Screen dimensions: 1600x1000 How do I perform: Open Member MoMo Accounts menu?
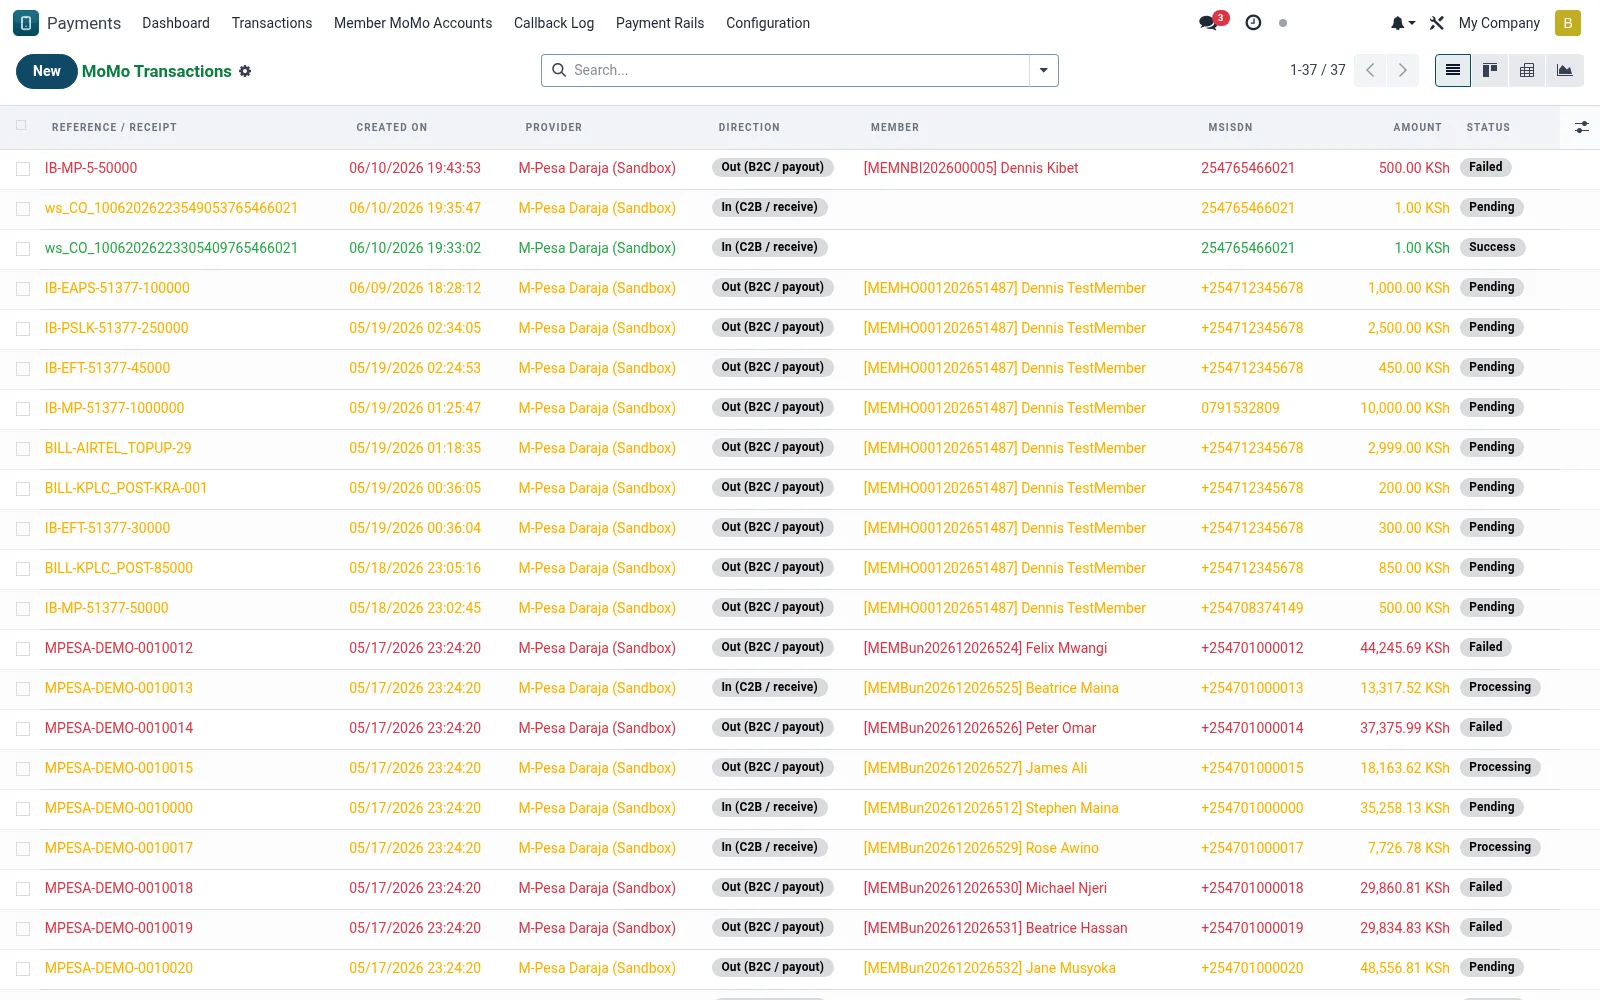413,23
